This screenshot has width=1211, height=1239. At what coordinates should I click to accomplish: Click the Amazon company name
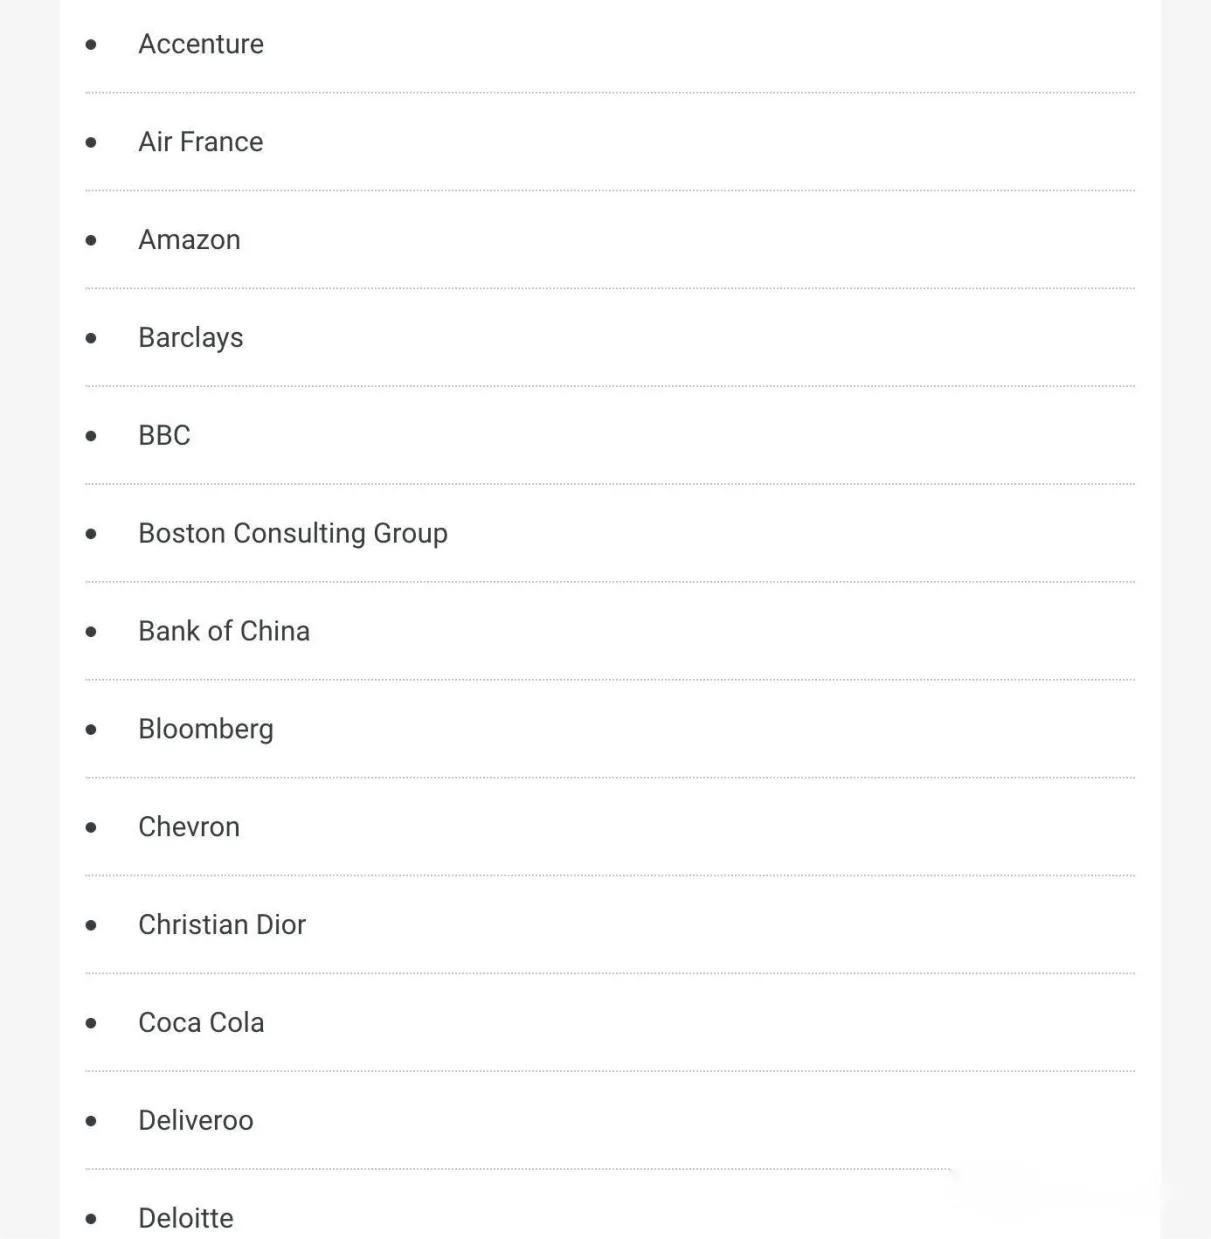point(189,240)
